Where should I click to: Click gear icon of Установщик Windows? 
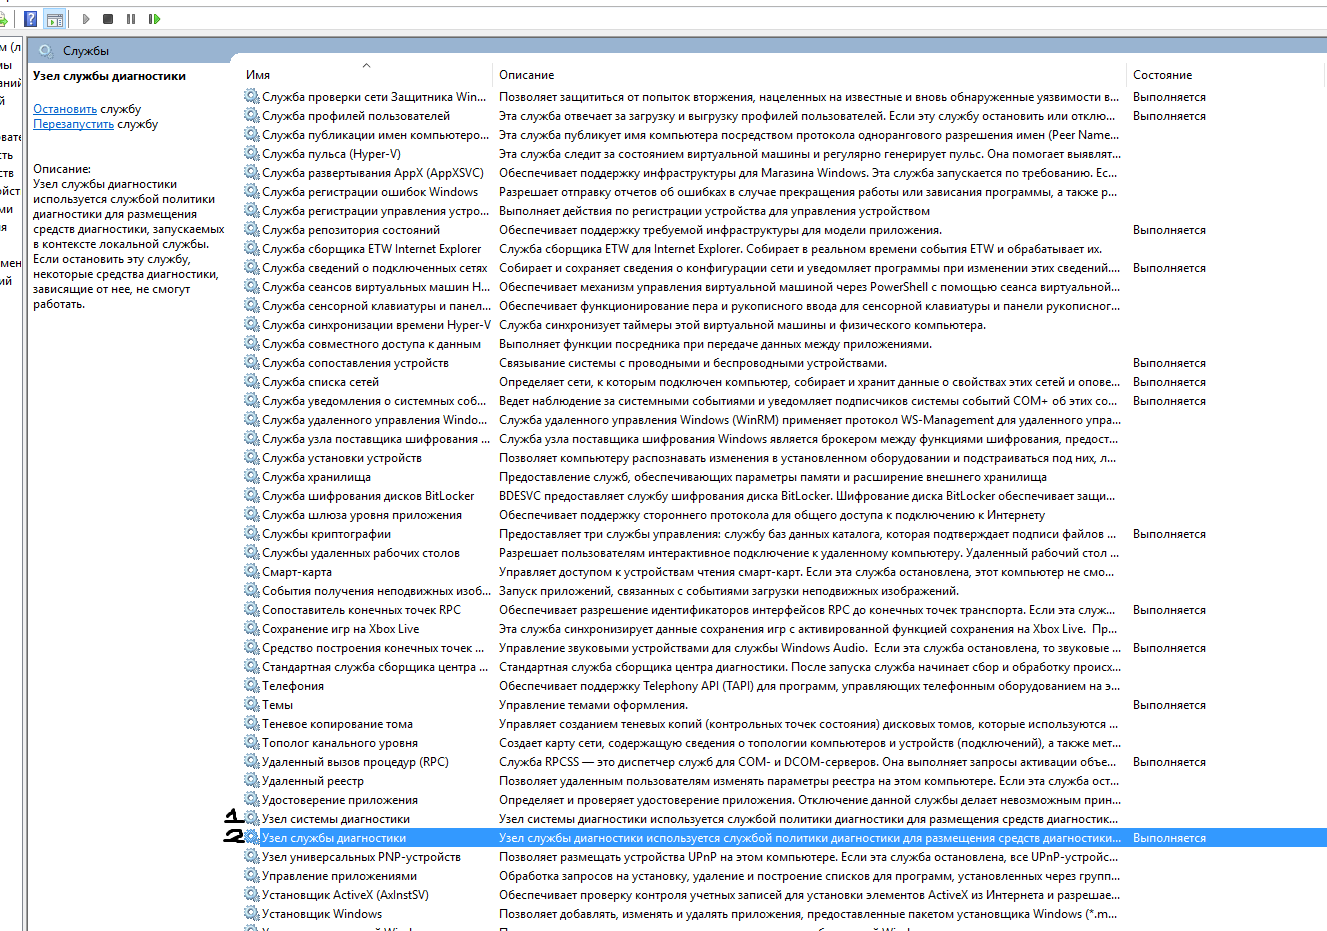click(252, 914)
